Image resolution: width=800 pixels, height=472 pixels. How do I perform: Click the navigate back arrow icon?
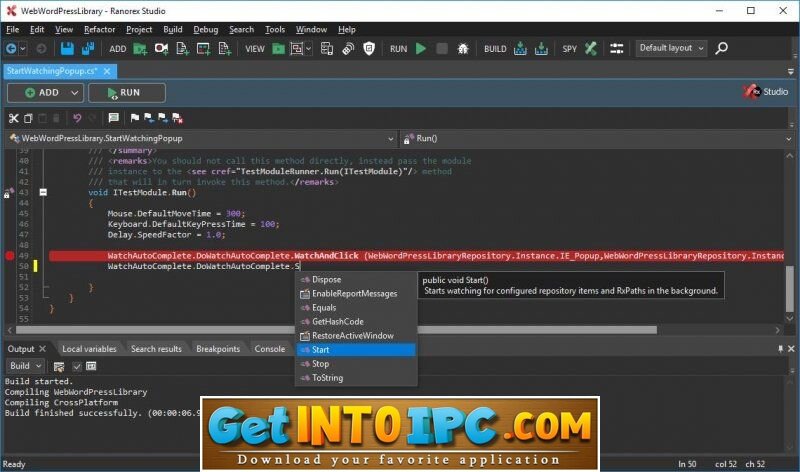10,48
